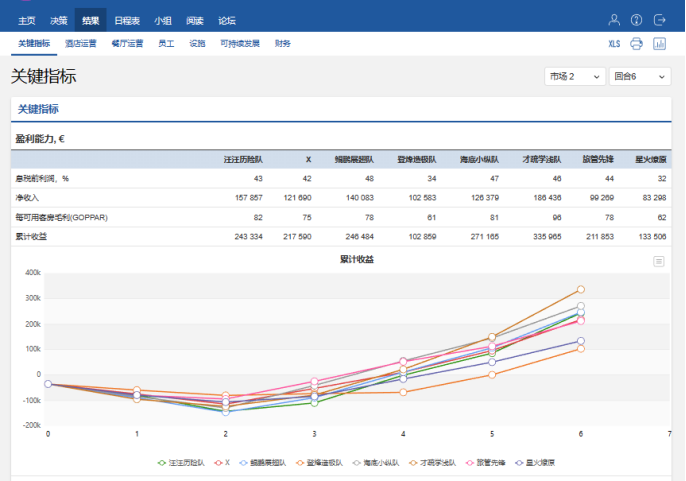
Task: Click the 才疏学浅队 column header
Action: (542, 159)
